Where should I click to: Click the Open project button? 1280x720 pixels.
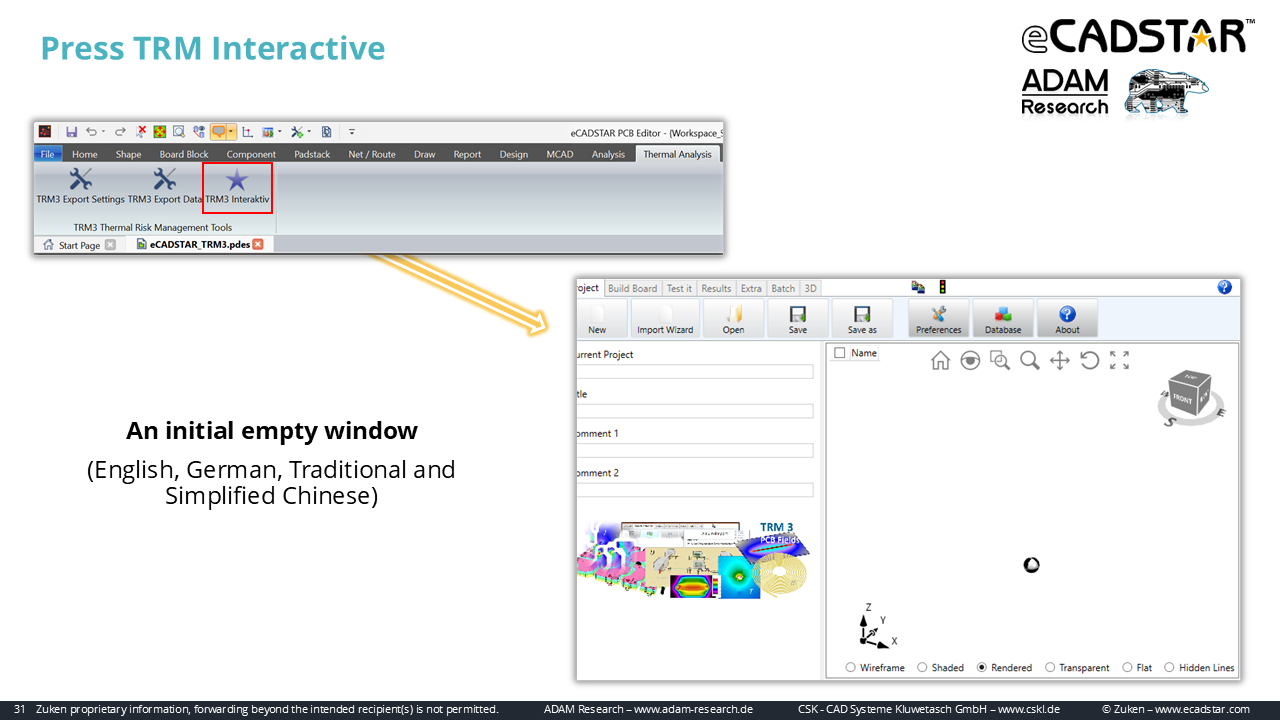pyautogui.click(x=733, y=318)
